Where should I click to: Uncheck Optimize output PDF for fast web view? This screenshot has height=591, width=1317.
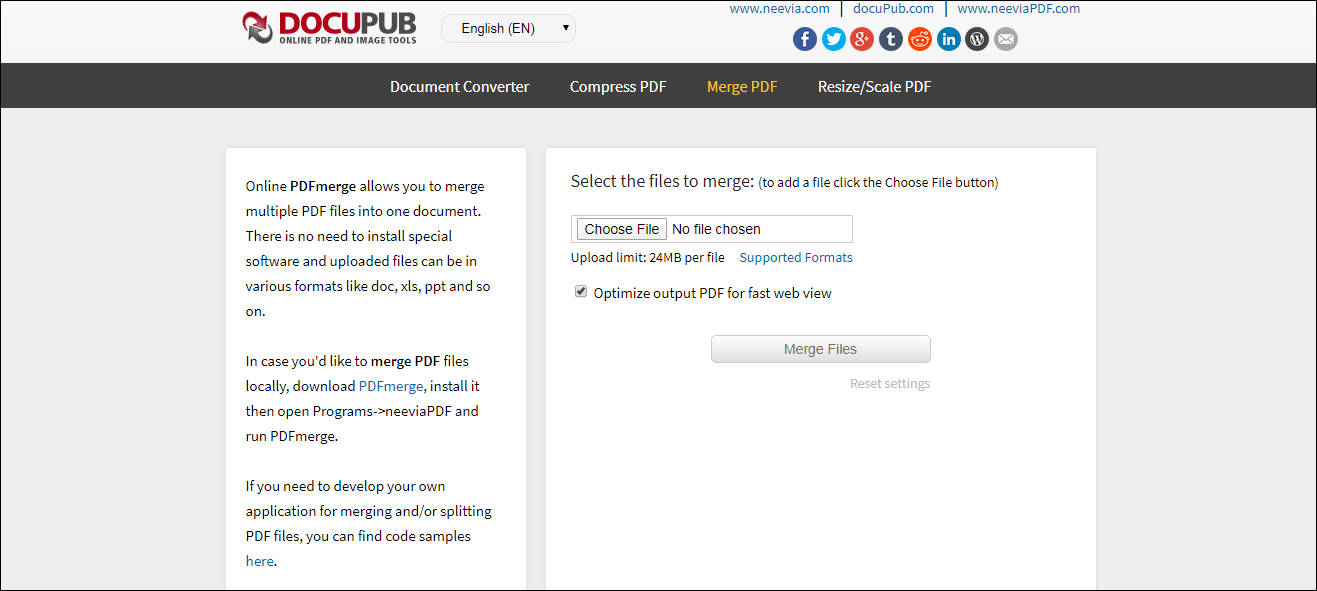point(581,292)
